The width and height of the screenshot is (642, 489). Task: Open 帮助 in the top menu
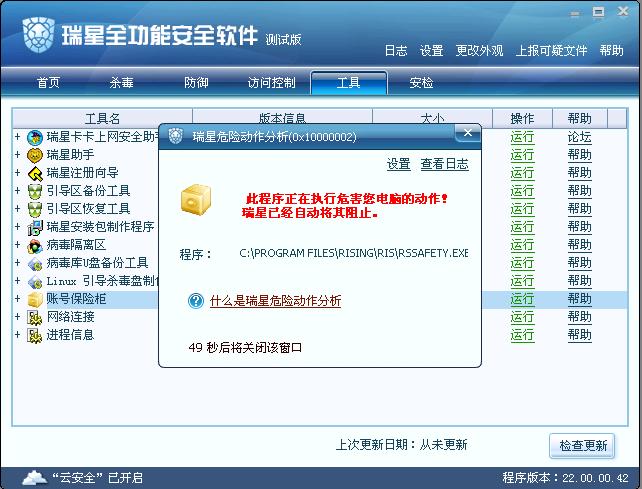[611, 50]
